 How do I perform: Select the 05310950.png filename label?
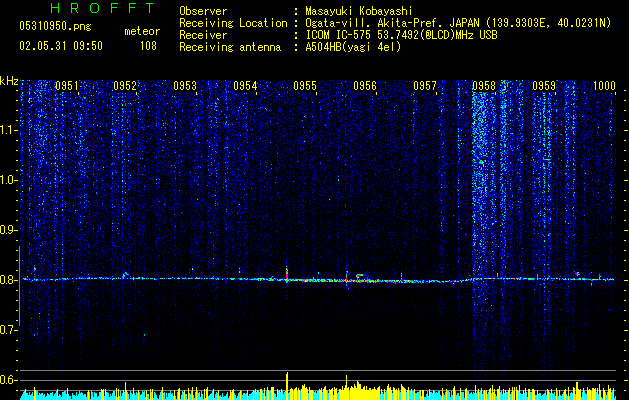point(55,26)
